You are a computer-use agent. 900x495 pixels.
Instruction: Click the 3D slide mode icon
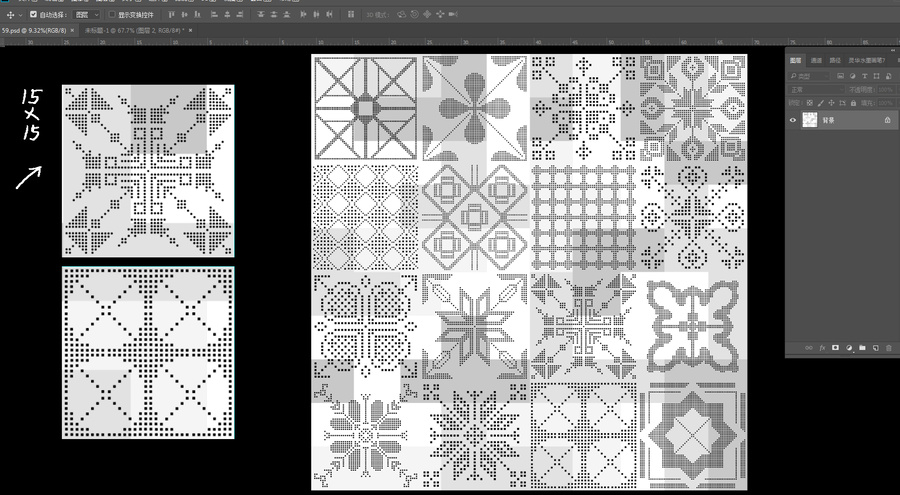click(440, 14)
